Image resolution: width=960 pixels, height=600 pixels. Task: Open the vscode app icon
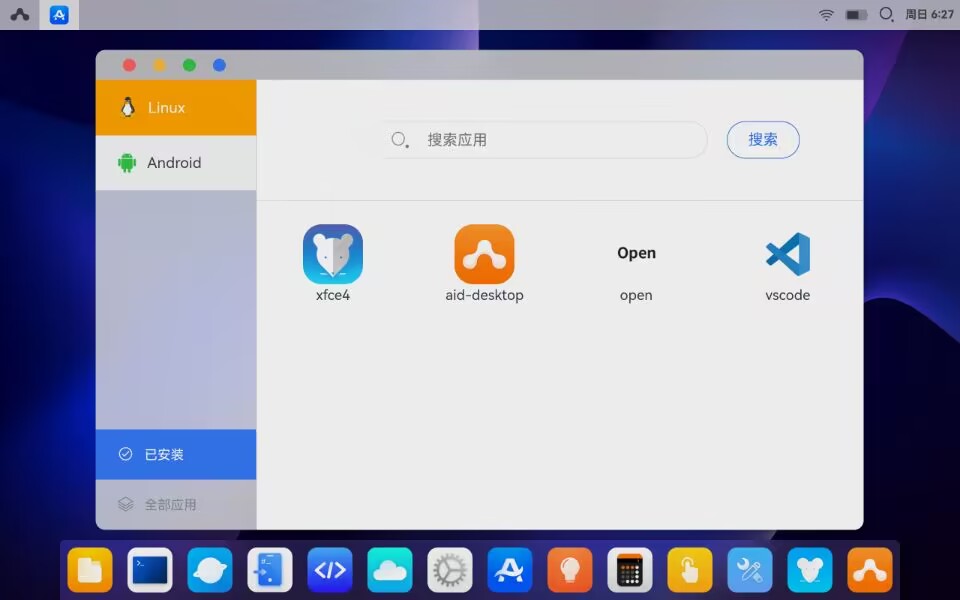(x=787, y=253)
